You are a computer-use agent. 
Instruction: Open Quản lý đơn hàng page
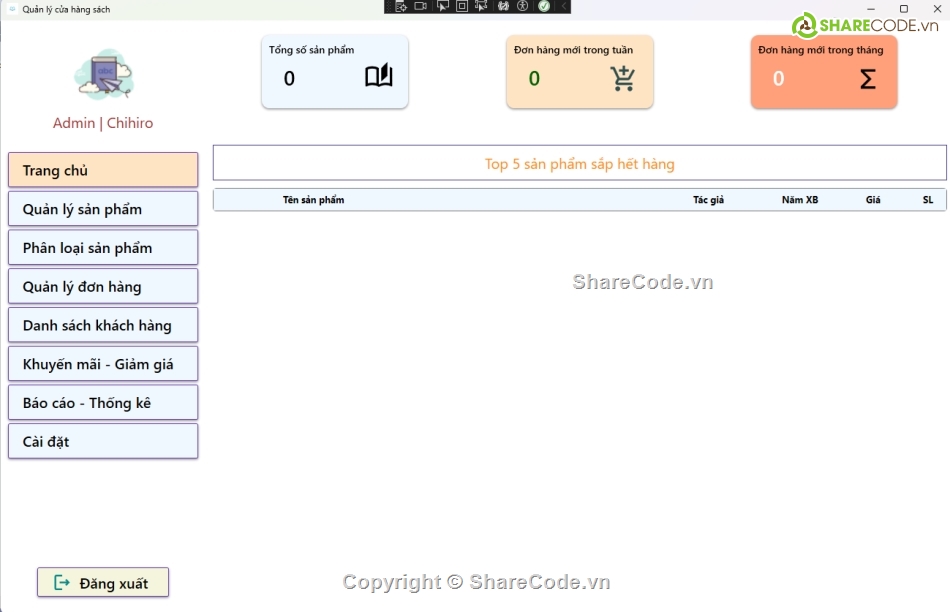[x=103, y=287]
